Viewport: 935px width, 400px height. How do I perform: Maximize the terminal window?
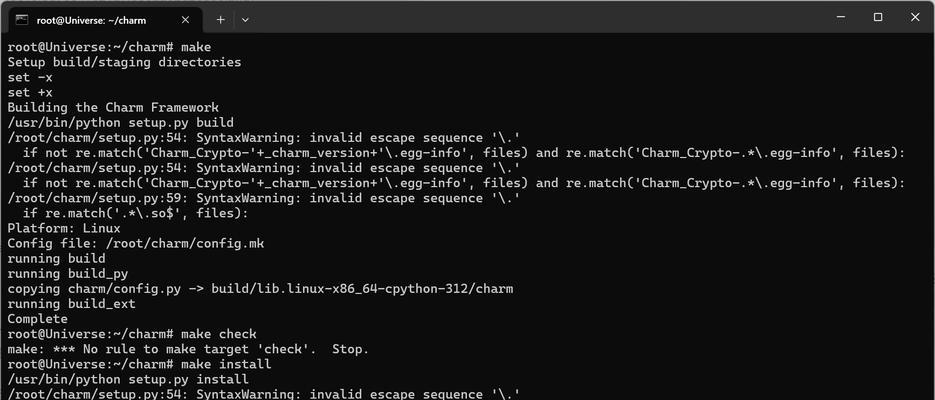click(878, 17)
